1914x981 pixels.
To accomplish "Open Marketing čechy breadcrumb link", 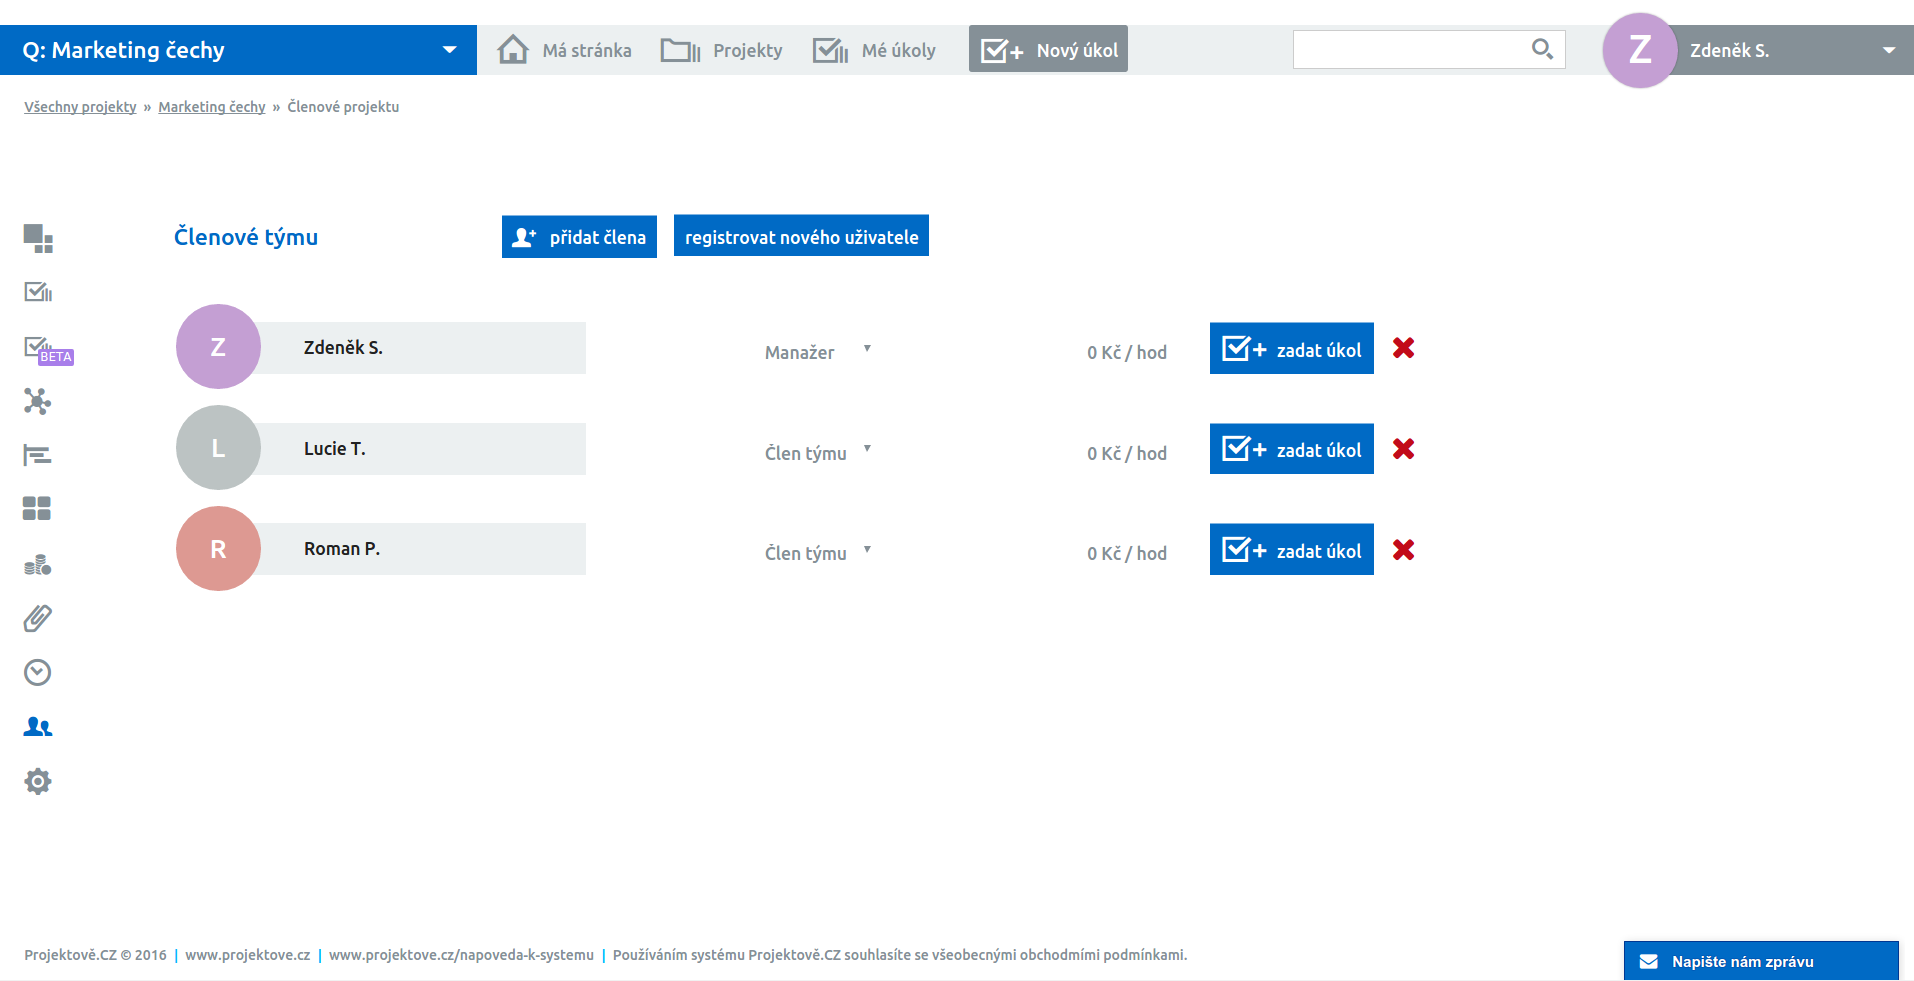I will click(212, 107).
